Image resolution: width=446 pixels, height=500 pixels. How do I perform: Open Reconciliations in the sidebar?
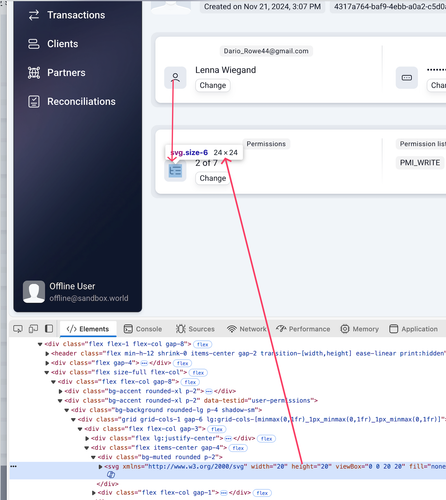point(72,102)
